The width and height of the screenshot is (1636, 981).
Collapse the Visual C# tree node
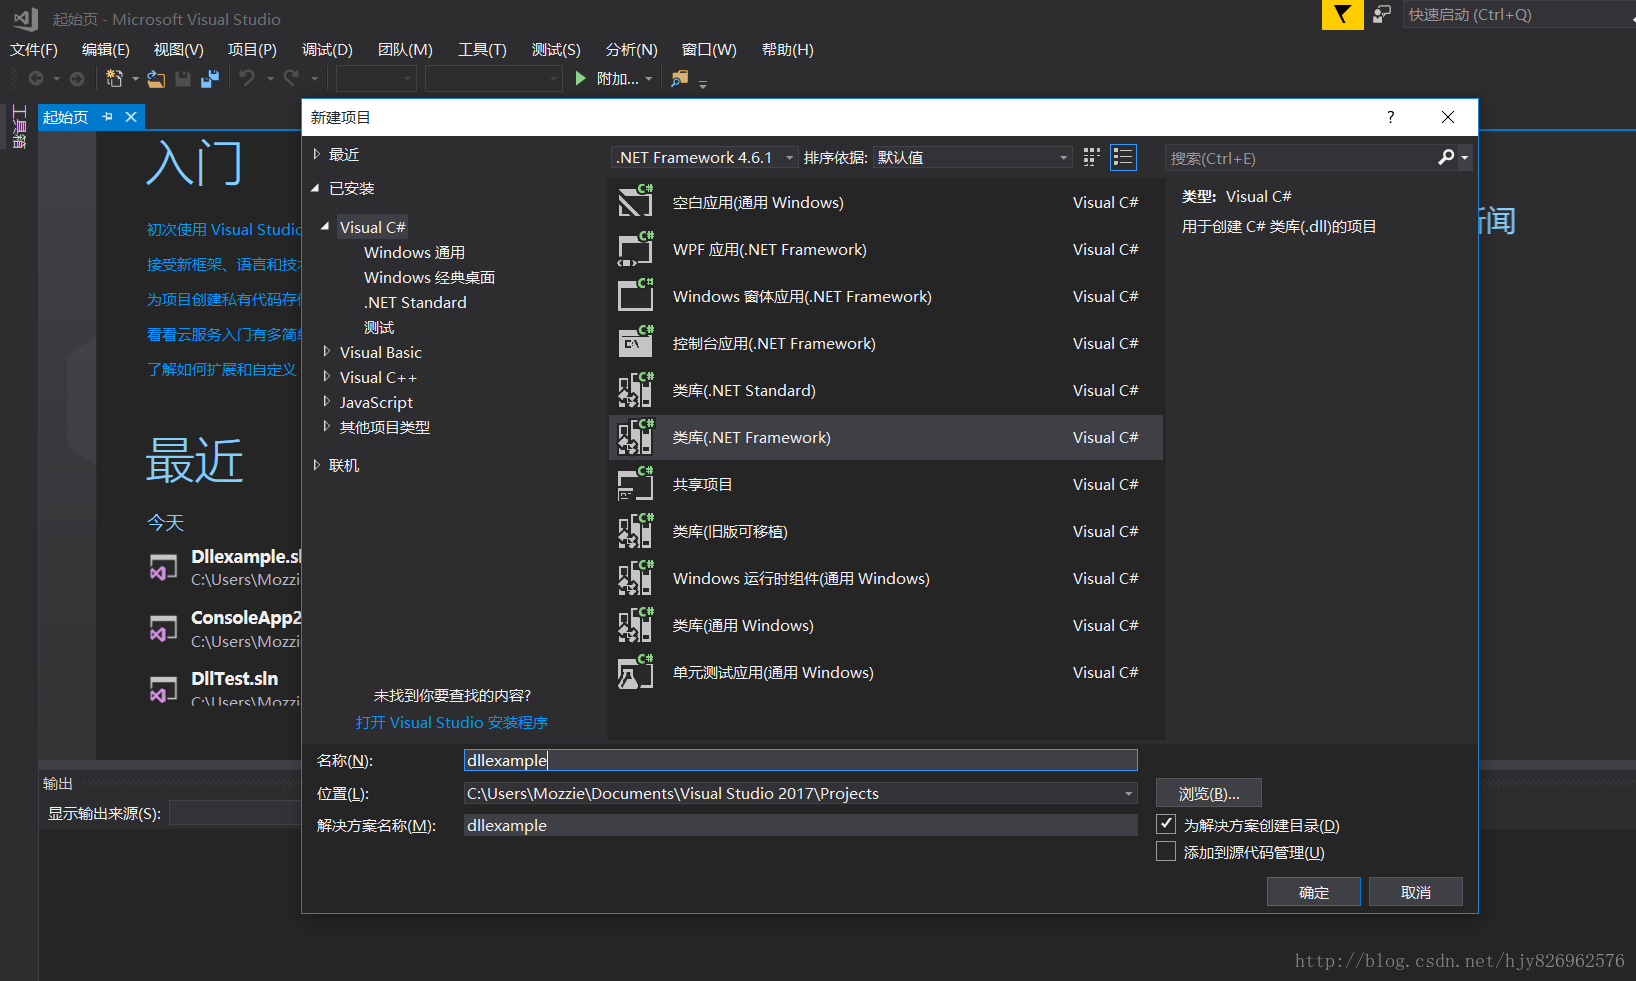325,227
